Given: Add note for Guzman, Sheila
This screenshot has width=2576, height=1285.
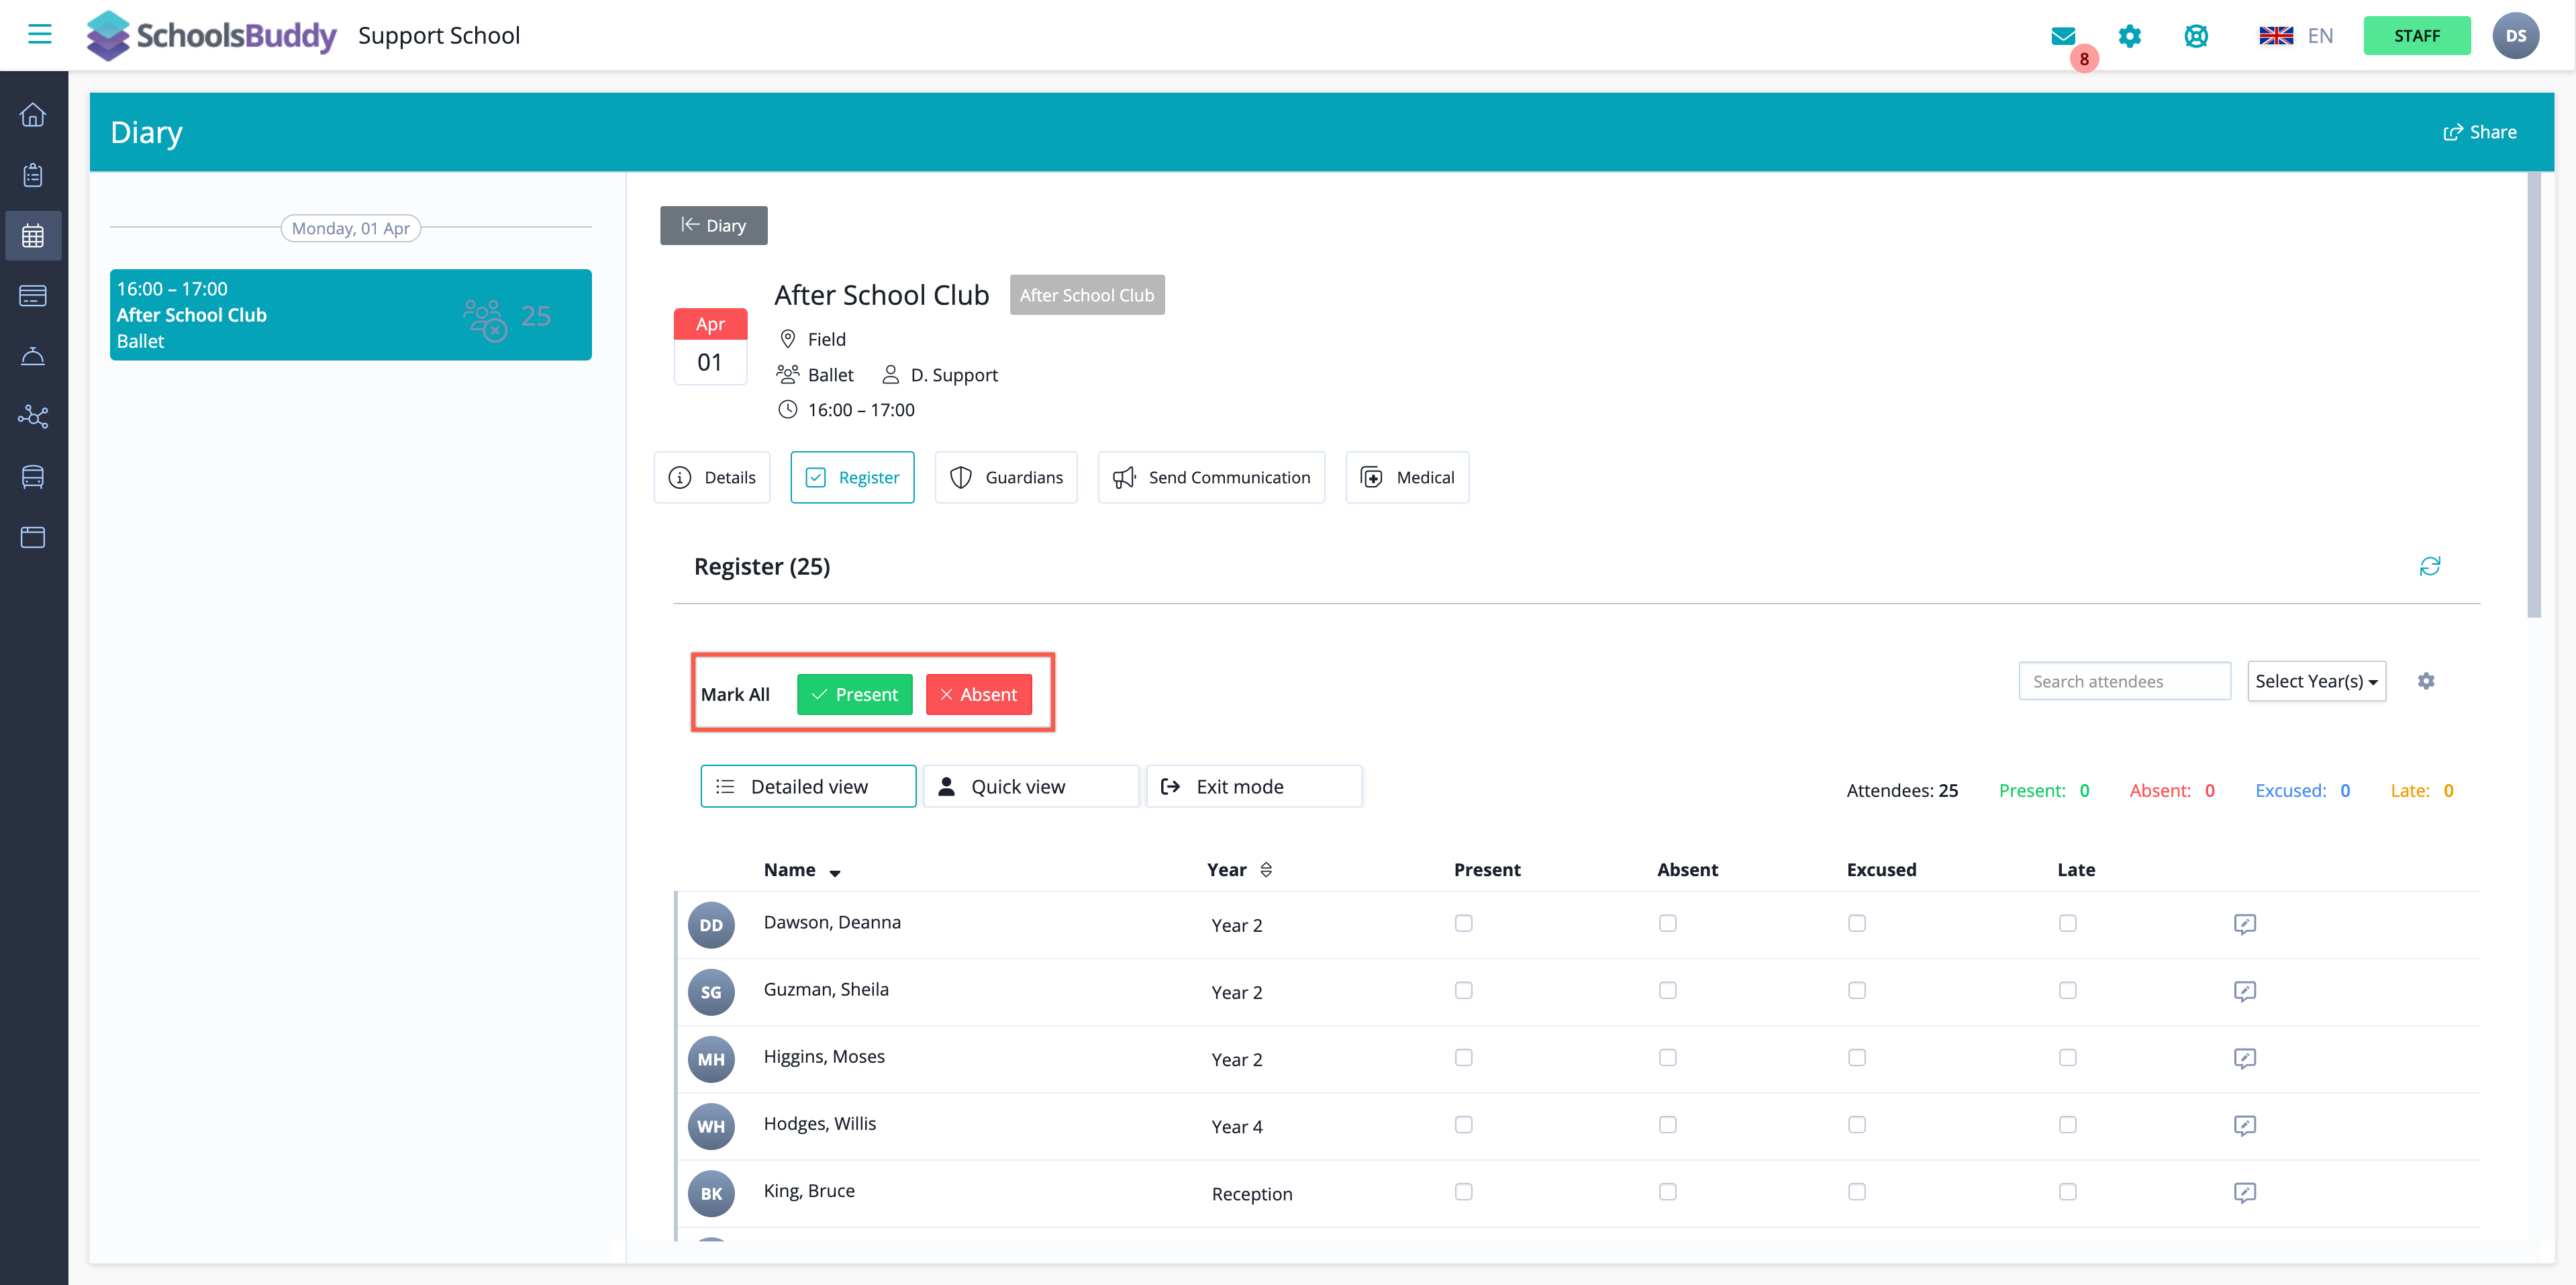Looking at the screenshot, I should click(2245, 991).
